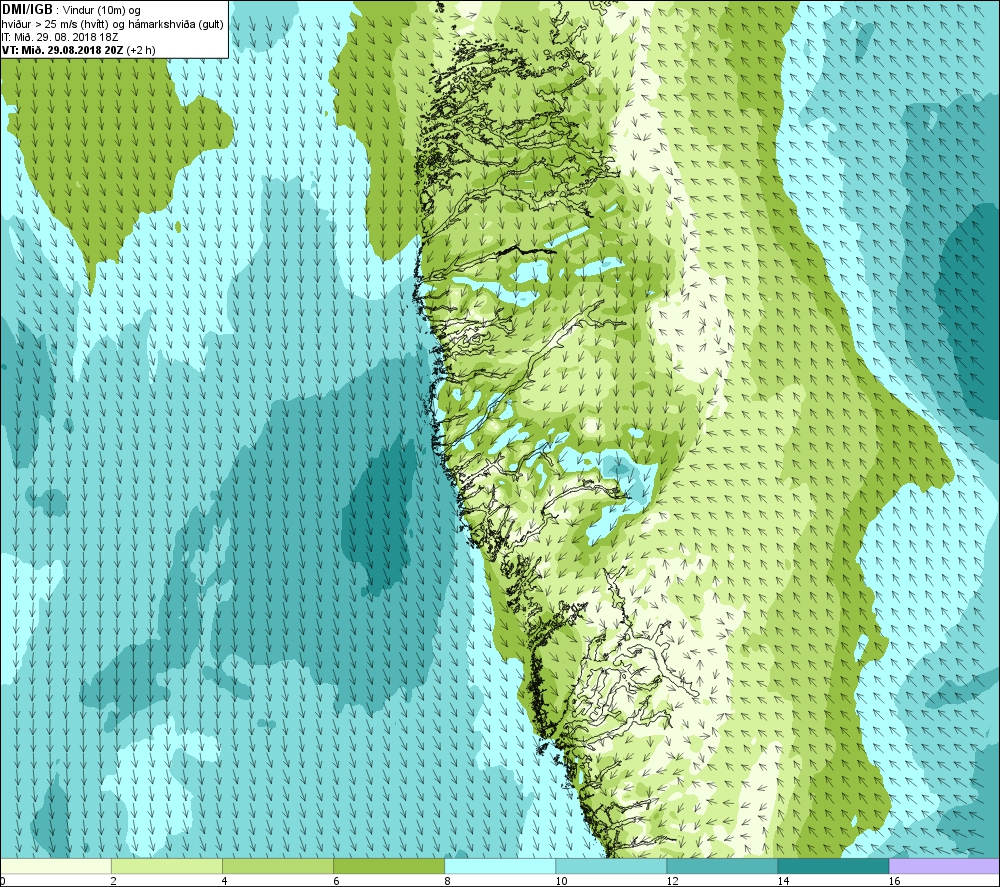This screenshot has width=1000, height=887.
Task: Click the legend value '10'
Action: 561,881
